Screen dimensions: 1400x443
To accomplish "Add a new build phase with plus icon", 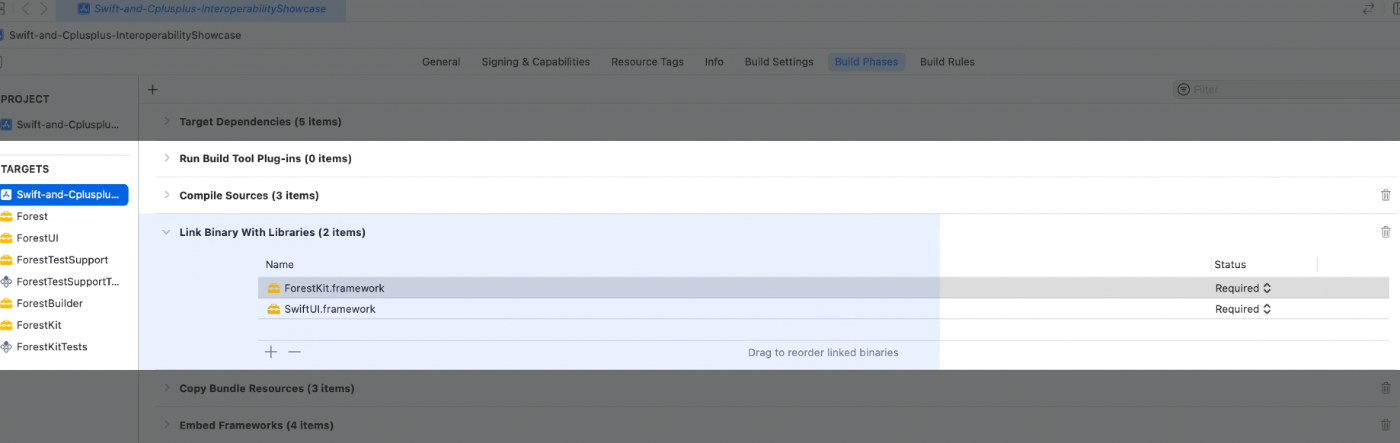I will tap(153, 90).
